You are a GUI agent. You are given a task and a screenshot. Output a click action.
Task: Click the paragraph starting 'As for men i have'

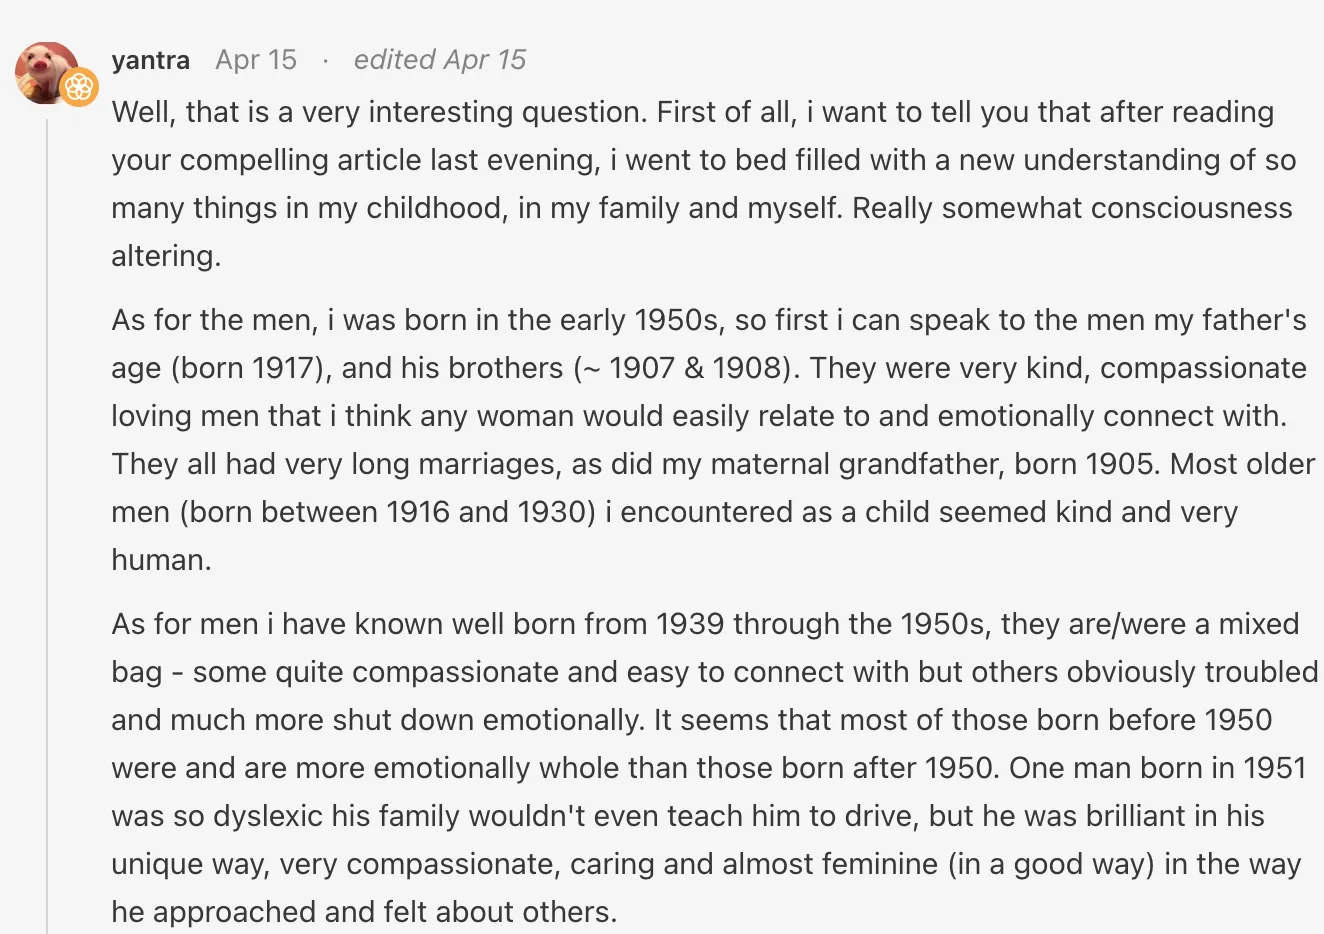pos(715,768)
